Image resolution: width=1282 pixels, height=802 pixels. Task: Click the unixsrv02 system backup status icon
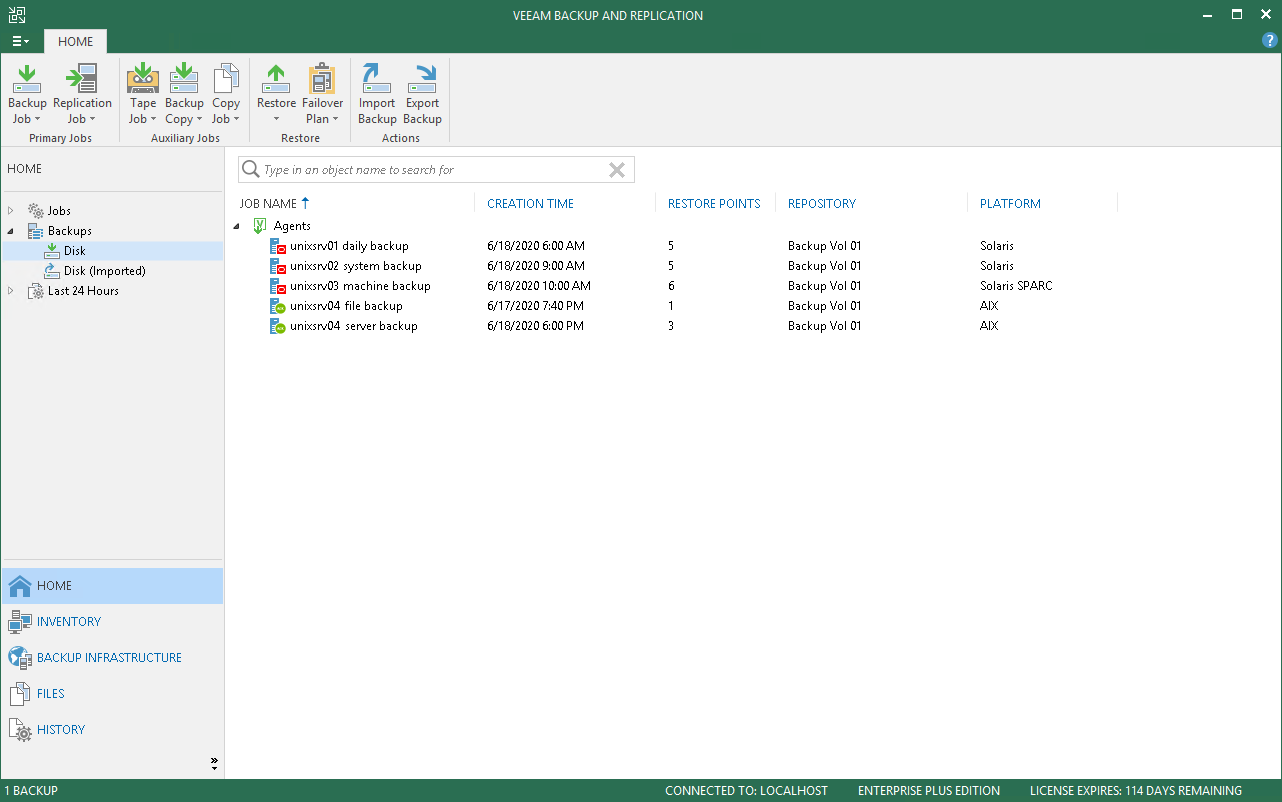click(x=278, y=266)
